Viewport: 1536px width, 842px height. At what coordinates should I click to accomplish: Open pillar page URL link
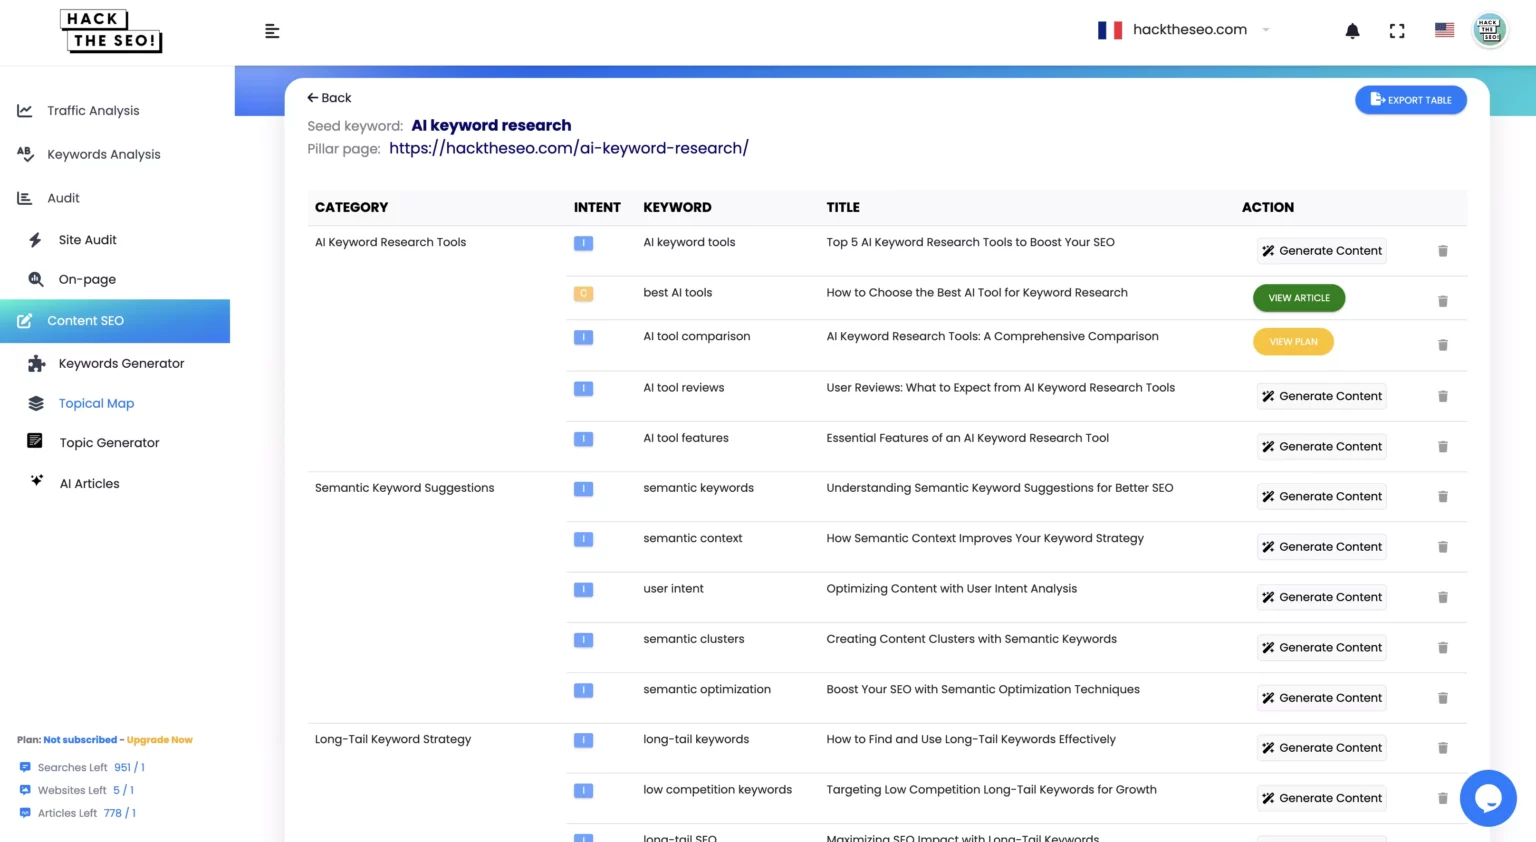(x=569, y=148)
